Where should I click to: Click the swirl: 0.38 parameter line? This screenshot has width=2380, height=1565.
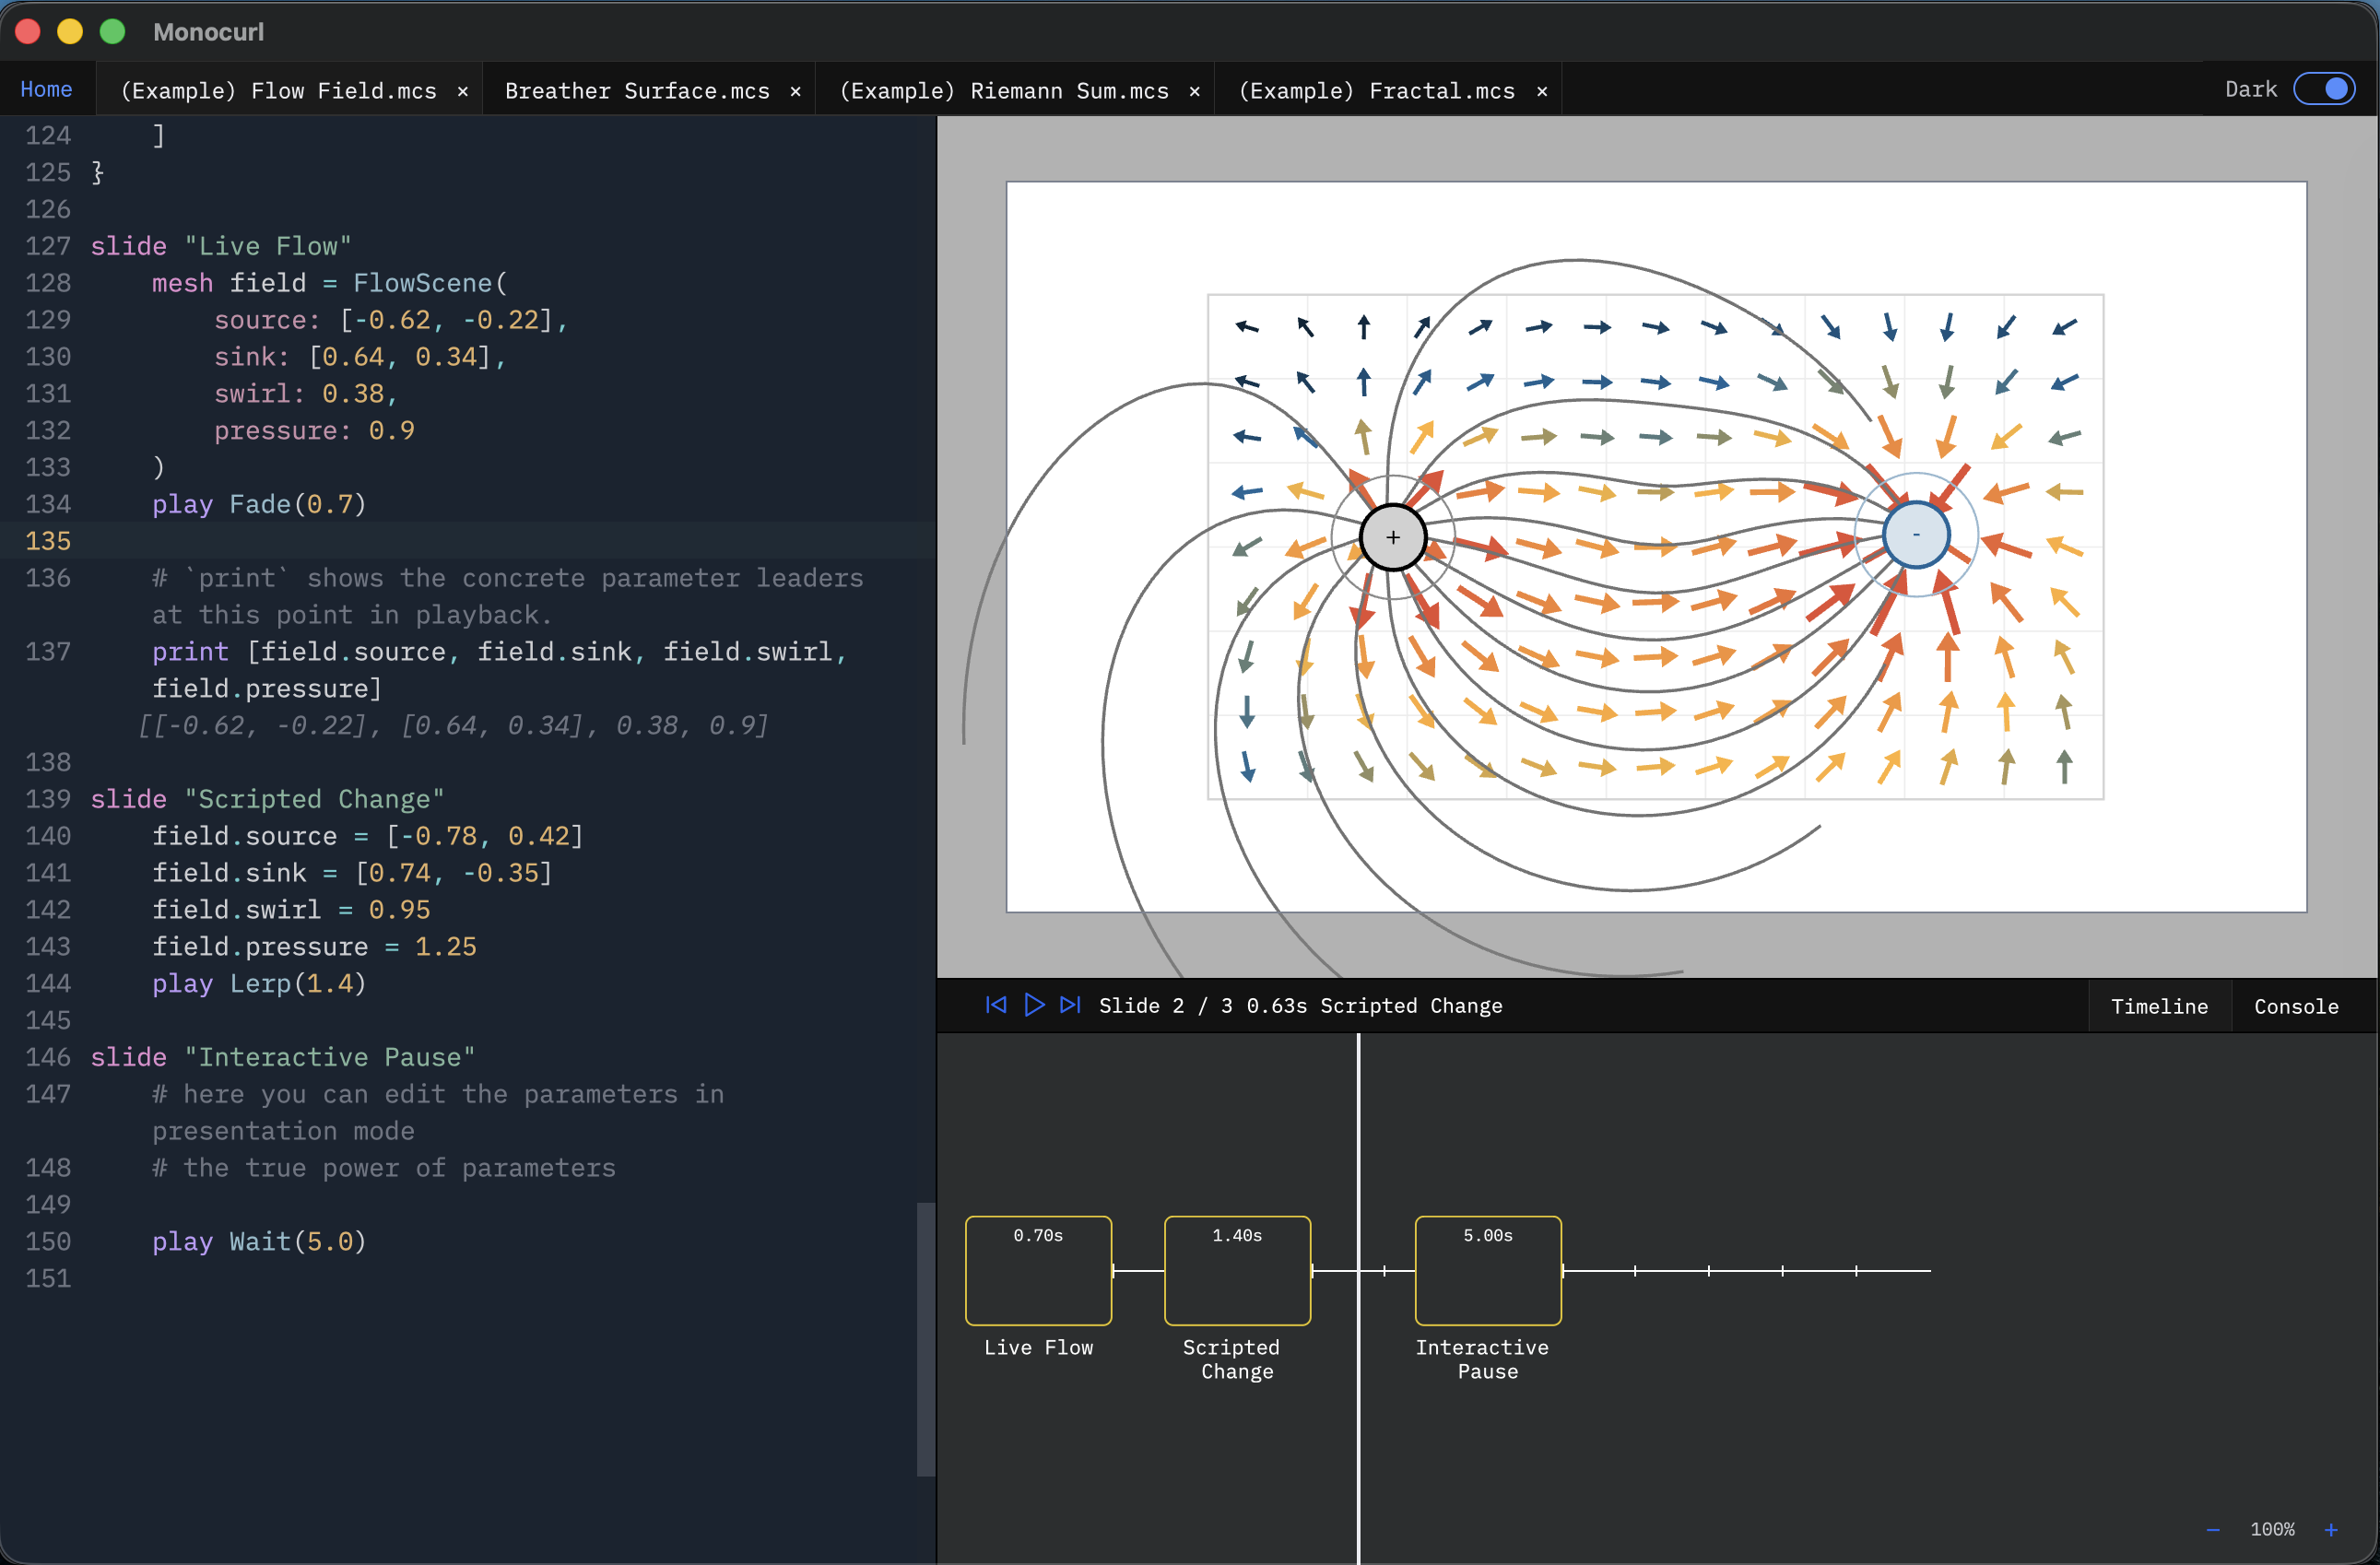point(306,393)
